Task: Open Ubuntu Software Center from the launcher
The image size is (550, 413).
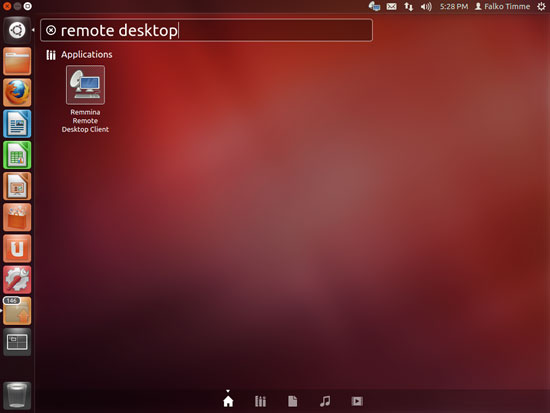Action: point(17,218)
